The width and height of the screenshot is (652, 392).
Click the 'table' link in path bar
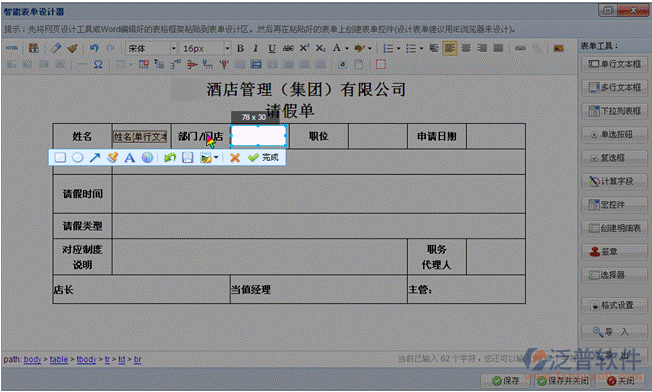pyautogui.click(x=59, y=359)
